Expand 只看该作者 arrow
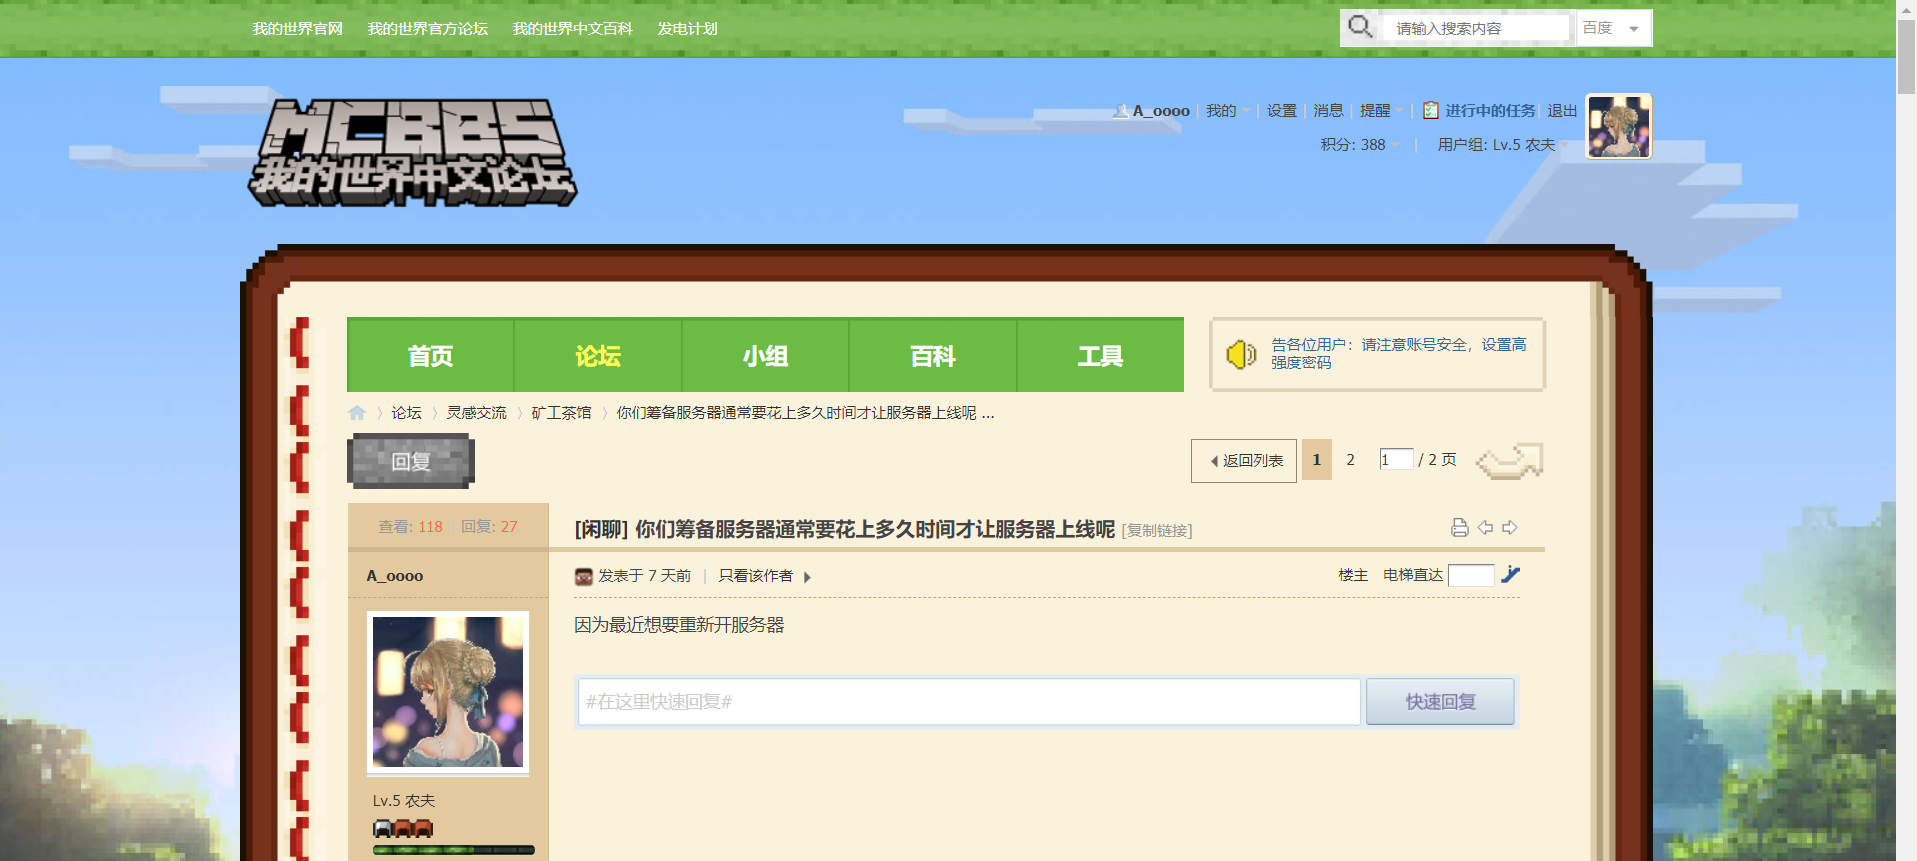 pyautogui.click(x=807, y=577)
